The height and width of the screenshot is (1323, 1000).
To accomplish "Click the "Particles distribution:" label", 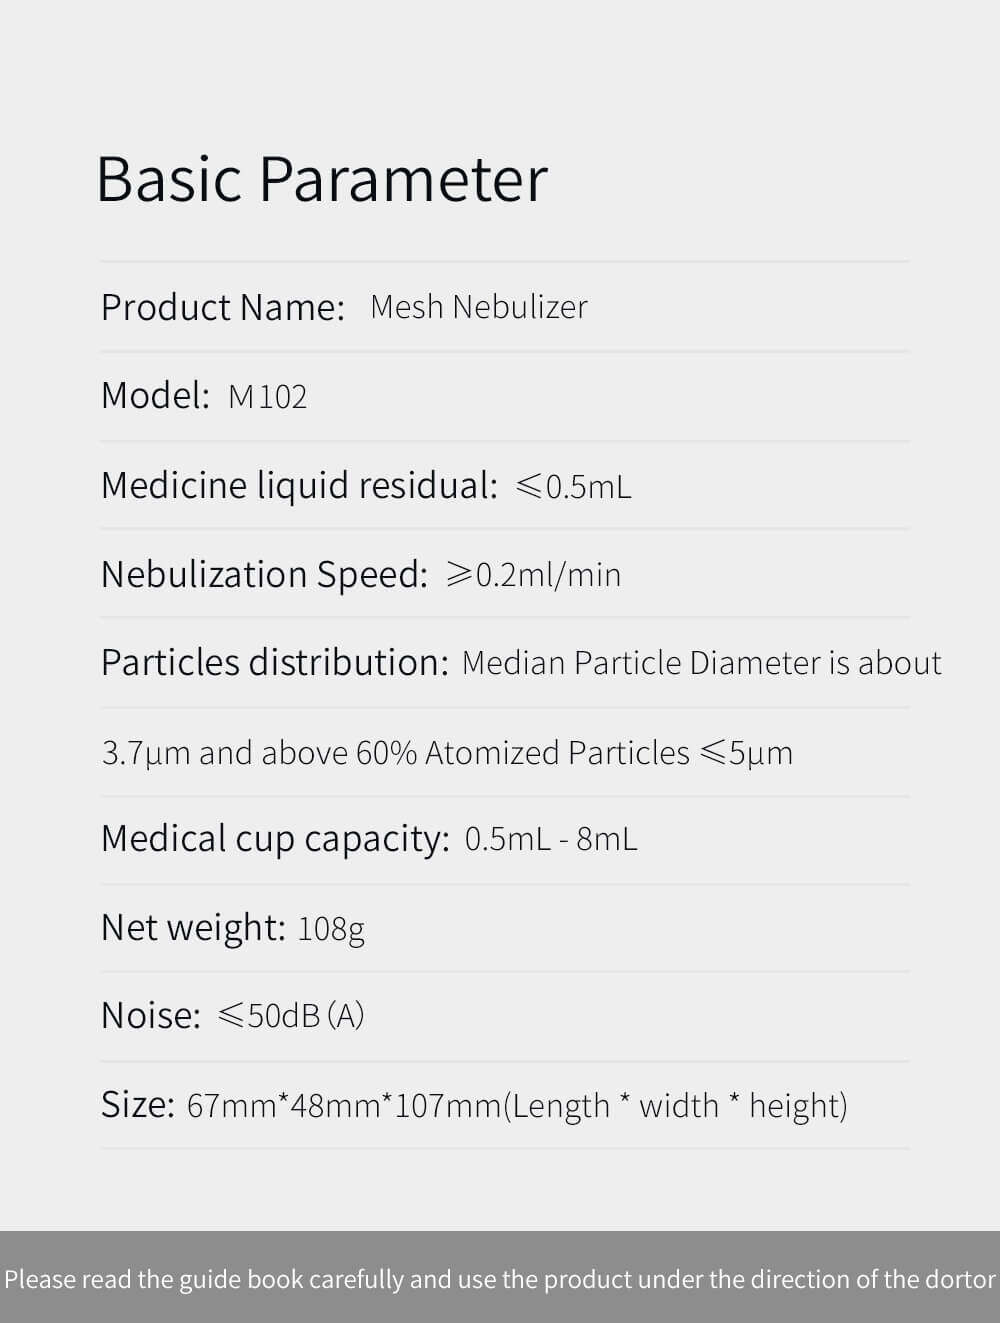I will (275, 663).
